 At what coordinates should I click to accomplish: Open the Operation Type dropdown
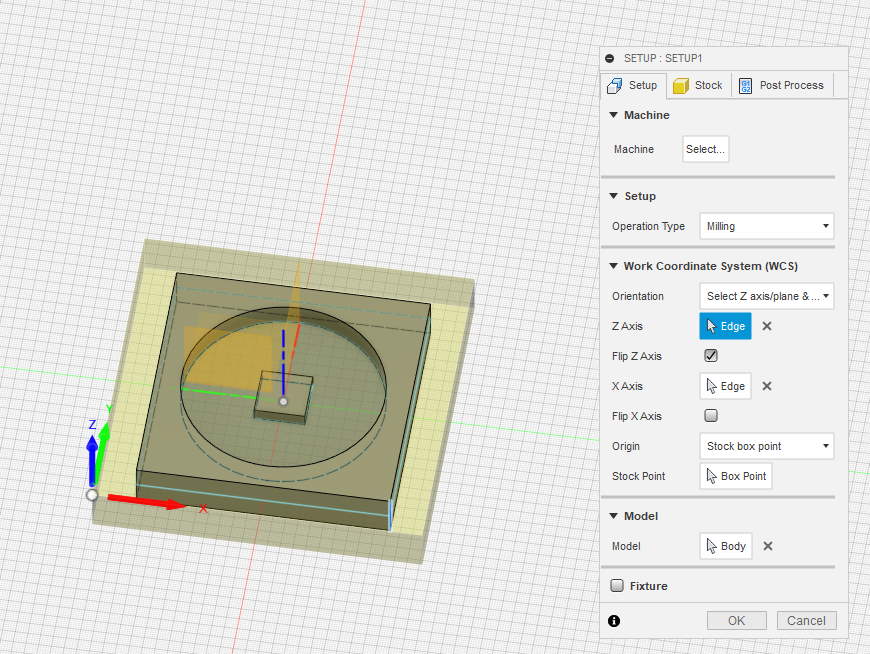(x=767, y=226)
